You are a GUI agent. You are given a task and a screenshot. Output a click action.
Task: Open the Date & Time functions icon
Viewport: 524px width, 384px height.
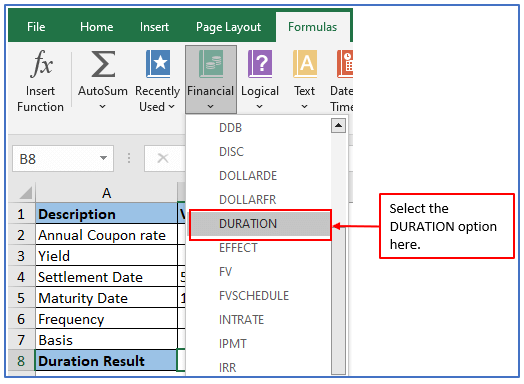point(345,63)
